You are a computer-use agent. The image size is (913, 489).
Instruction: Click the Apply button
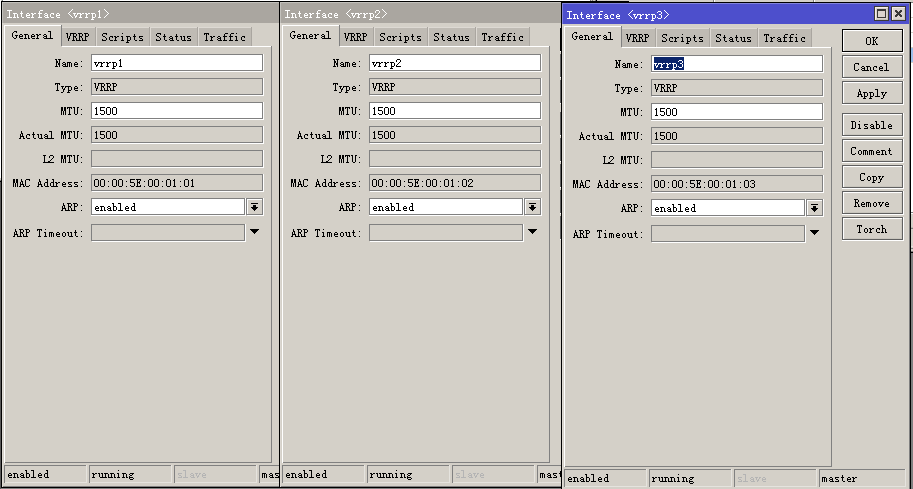872,93
